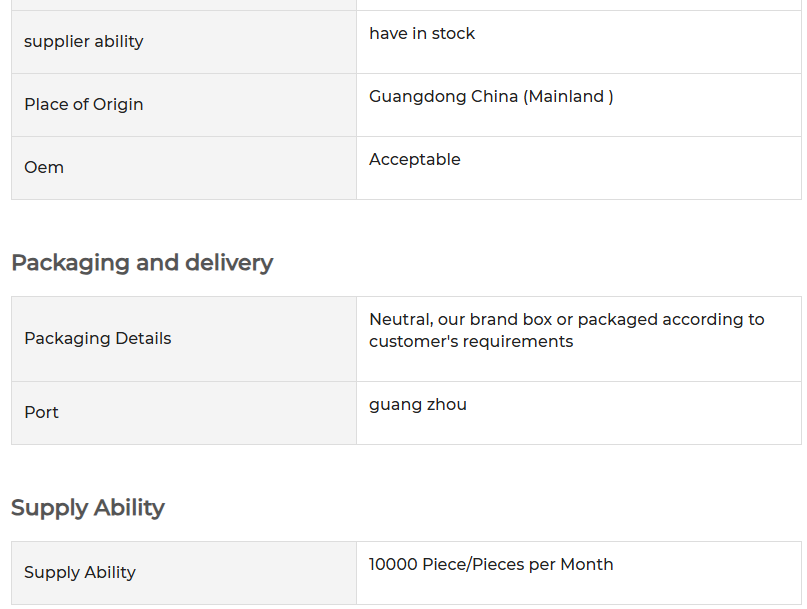Select the 'Place of Origin' label

click(x=83, y=105)
